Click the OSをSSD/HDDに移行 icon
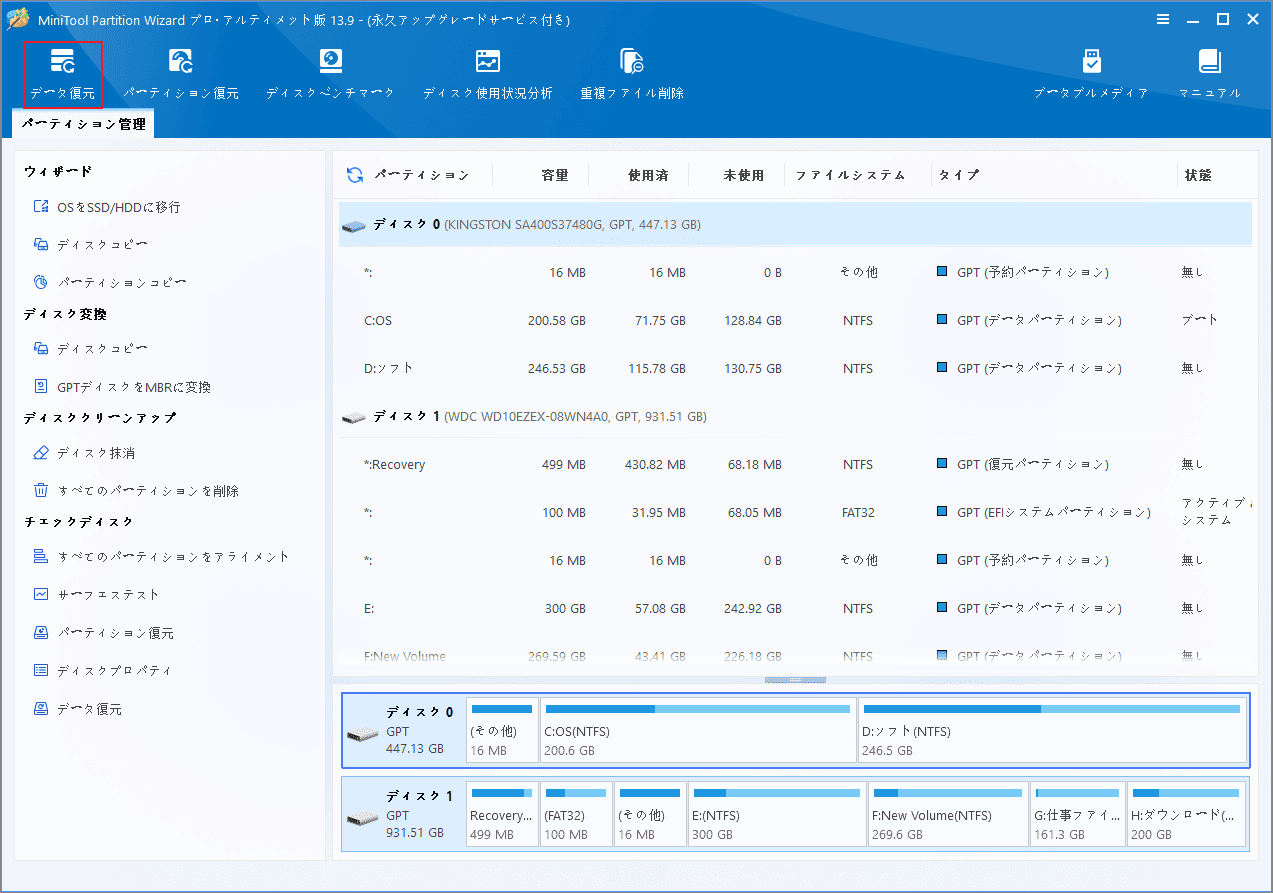 (41, 207)
